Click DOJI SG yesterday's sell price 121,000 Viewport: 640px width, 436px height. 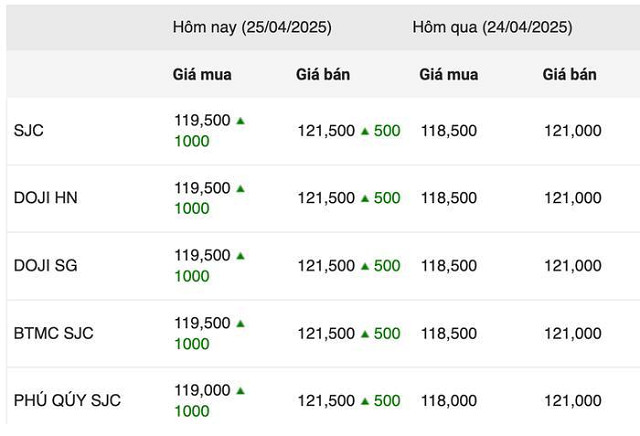573,266
